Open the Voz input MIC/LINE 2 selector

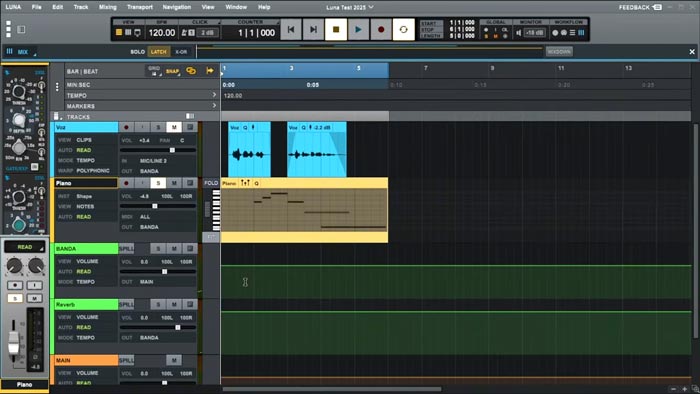click(153, 161)
